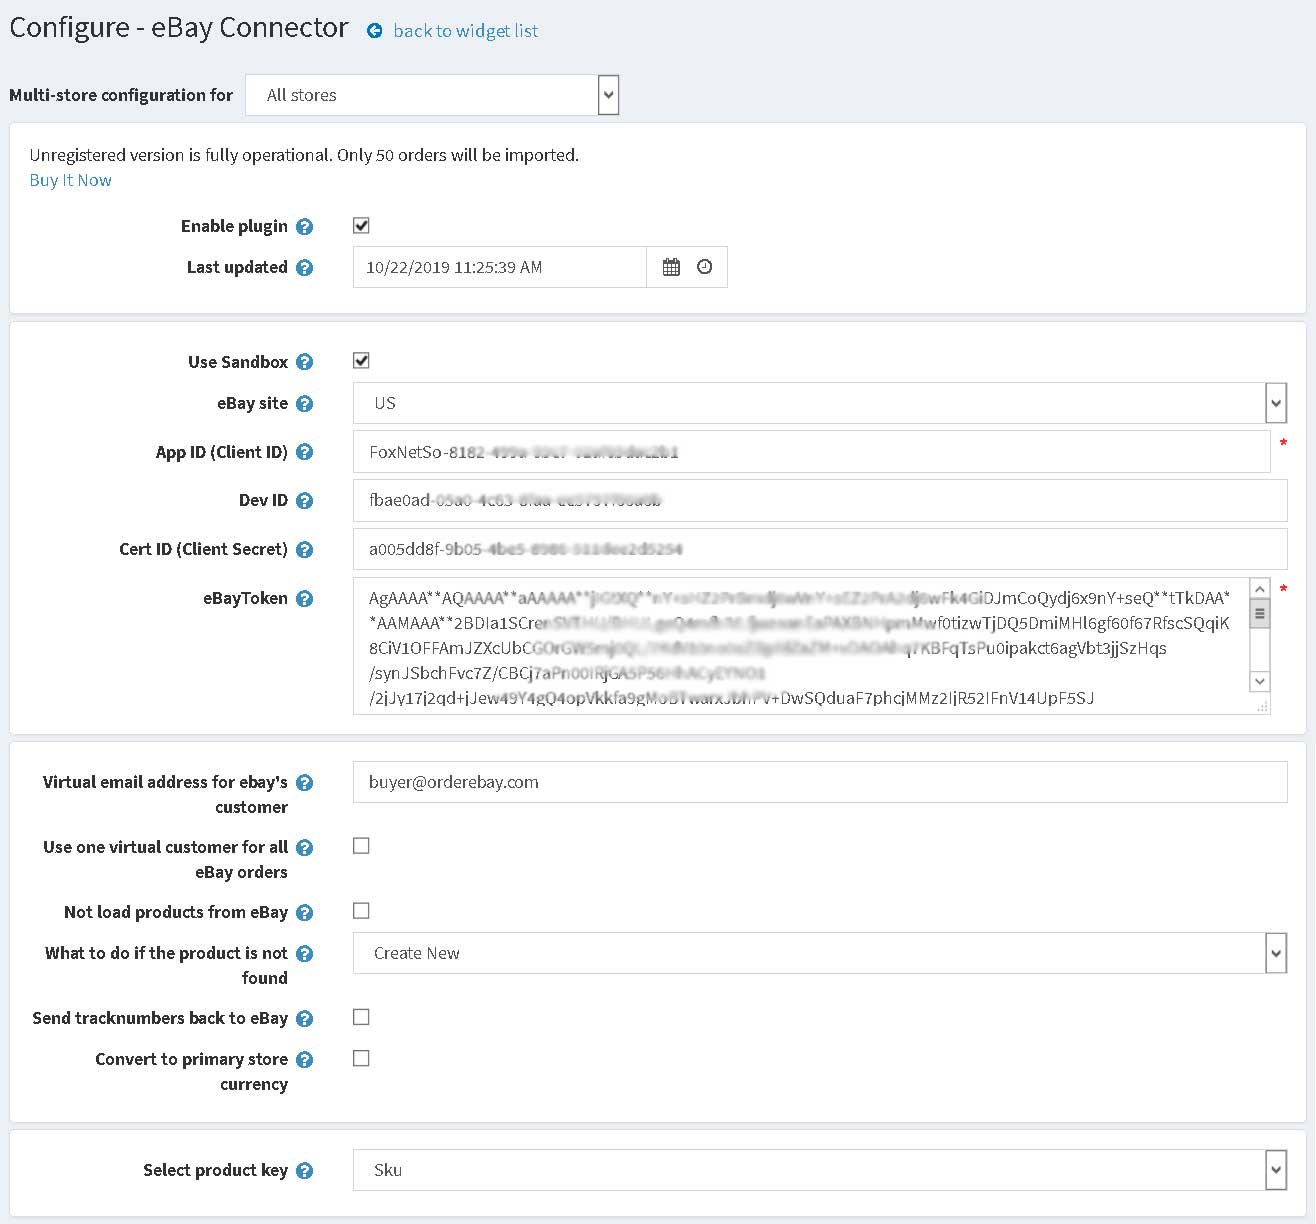The image size is (1316, 1224).
Task: Show help for Select product key
Action: tap(305, 1171)
